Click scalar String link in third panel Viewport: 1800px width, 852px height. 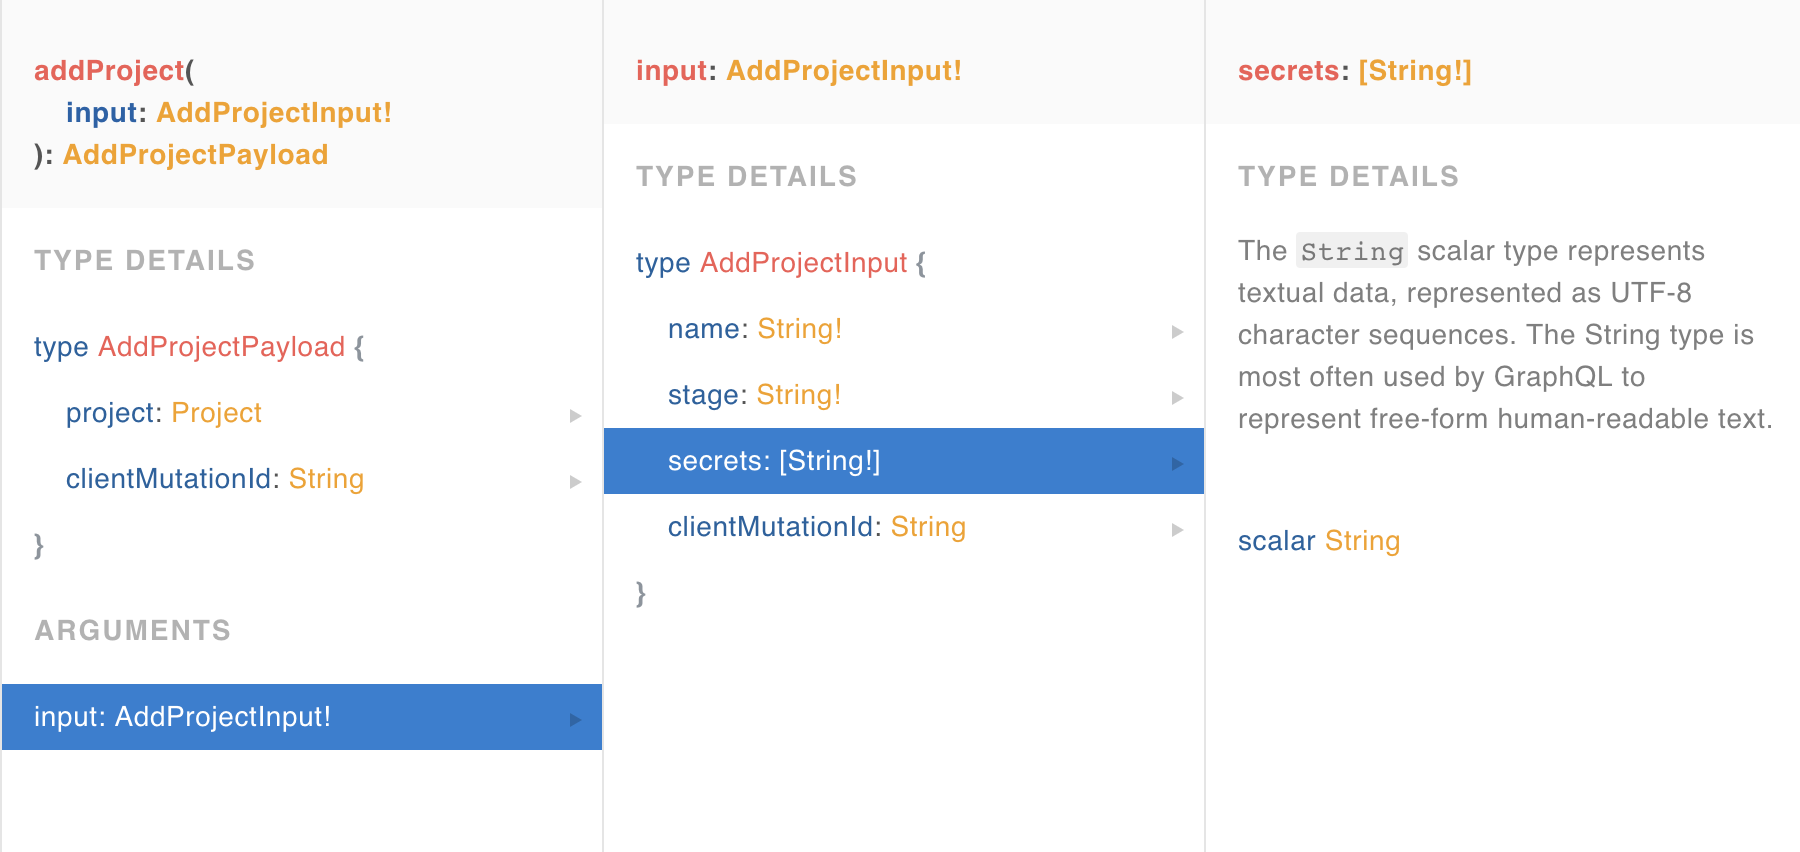coord(1362,541)
